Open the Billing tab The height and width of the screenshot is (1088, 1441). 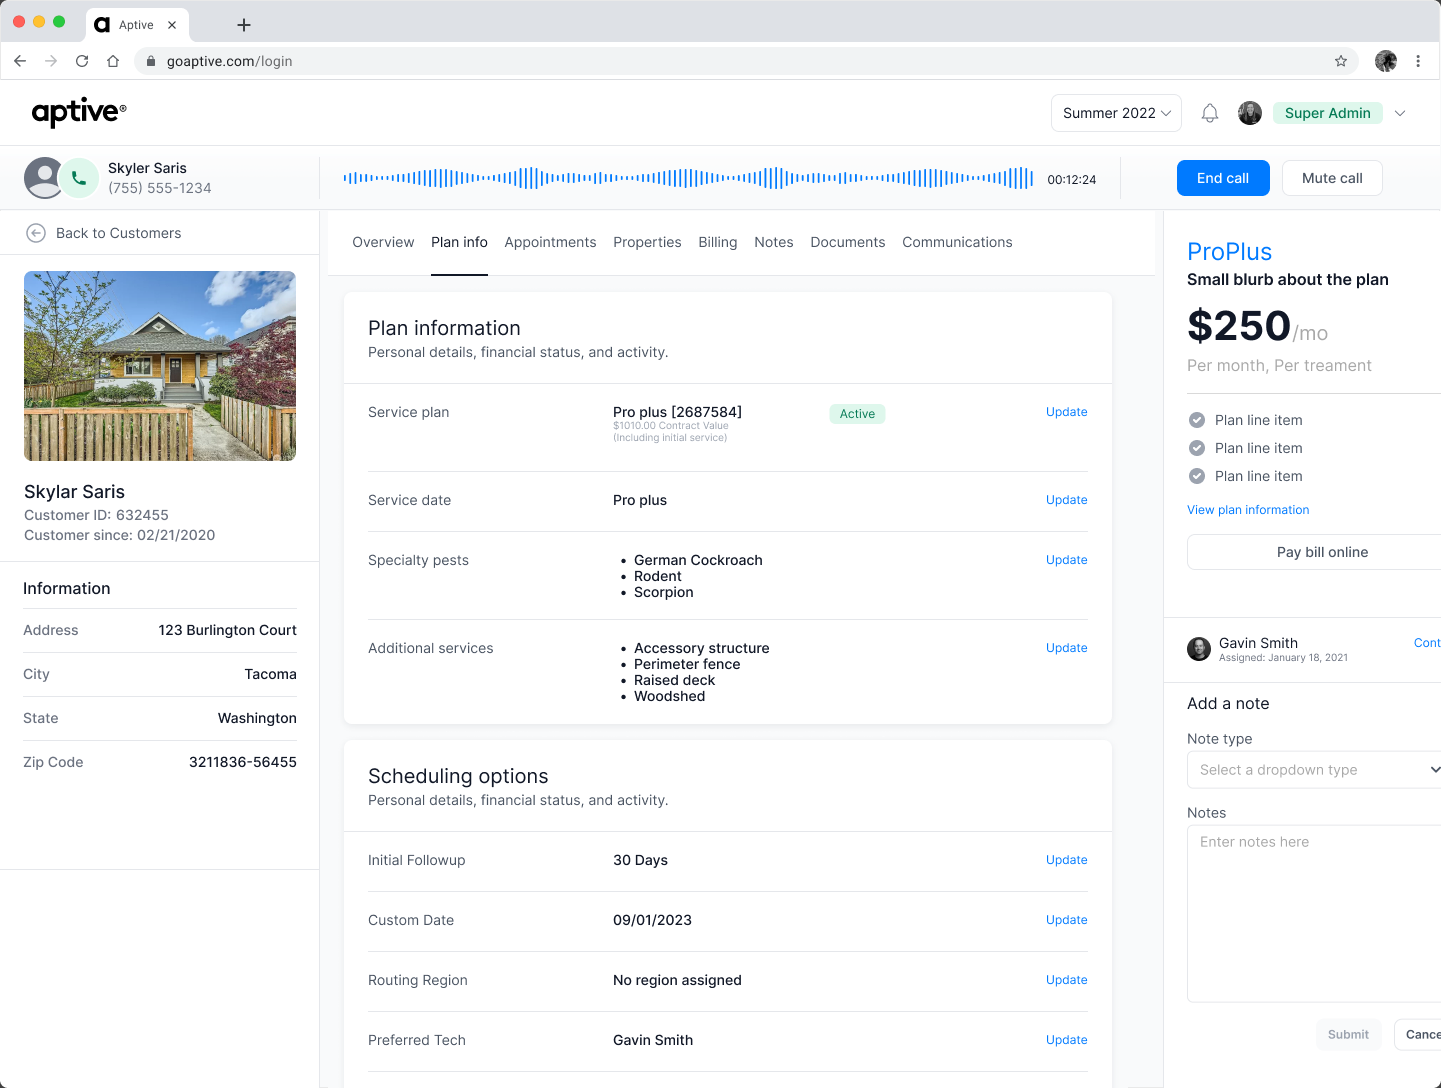pyautogui.click(x=717, y=242)
